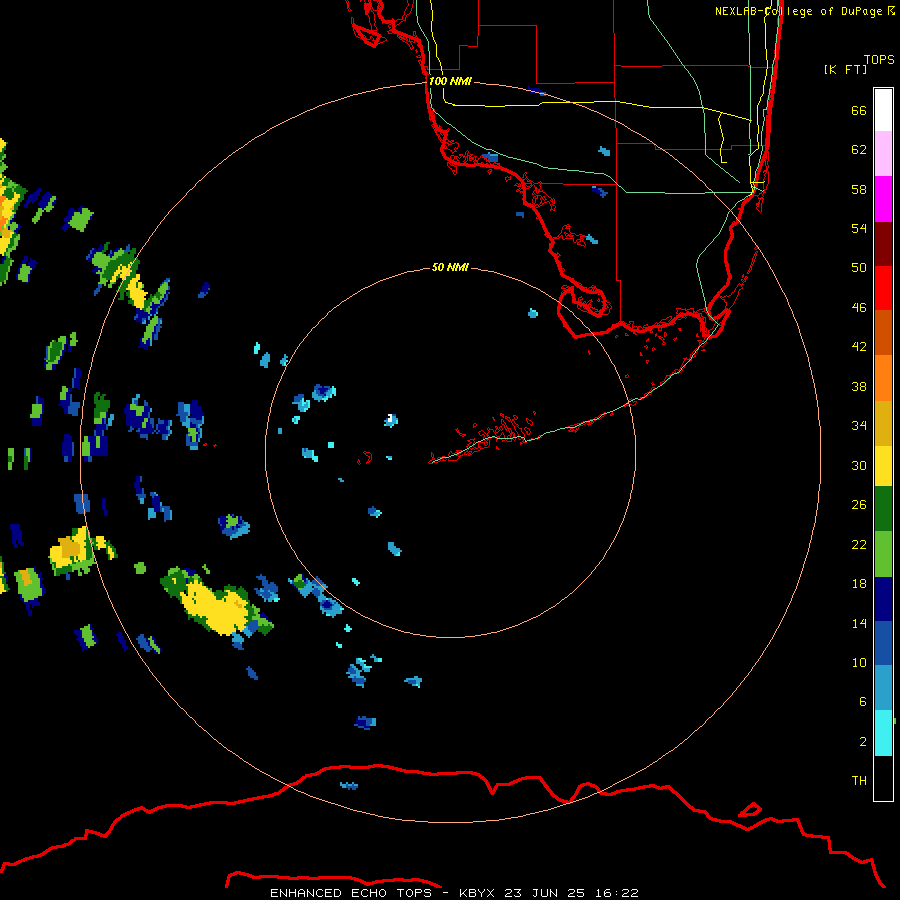Click the "NEXLAB-College of DuPage" credit text
This screenshot has width=900, height=900.
click(x=798, y=11)
